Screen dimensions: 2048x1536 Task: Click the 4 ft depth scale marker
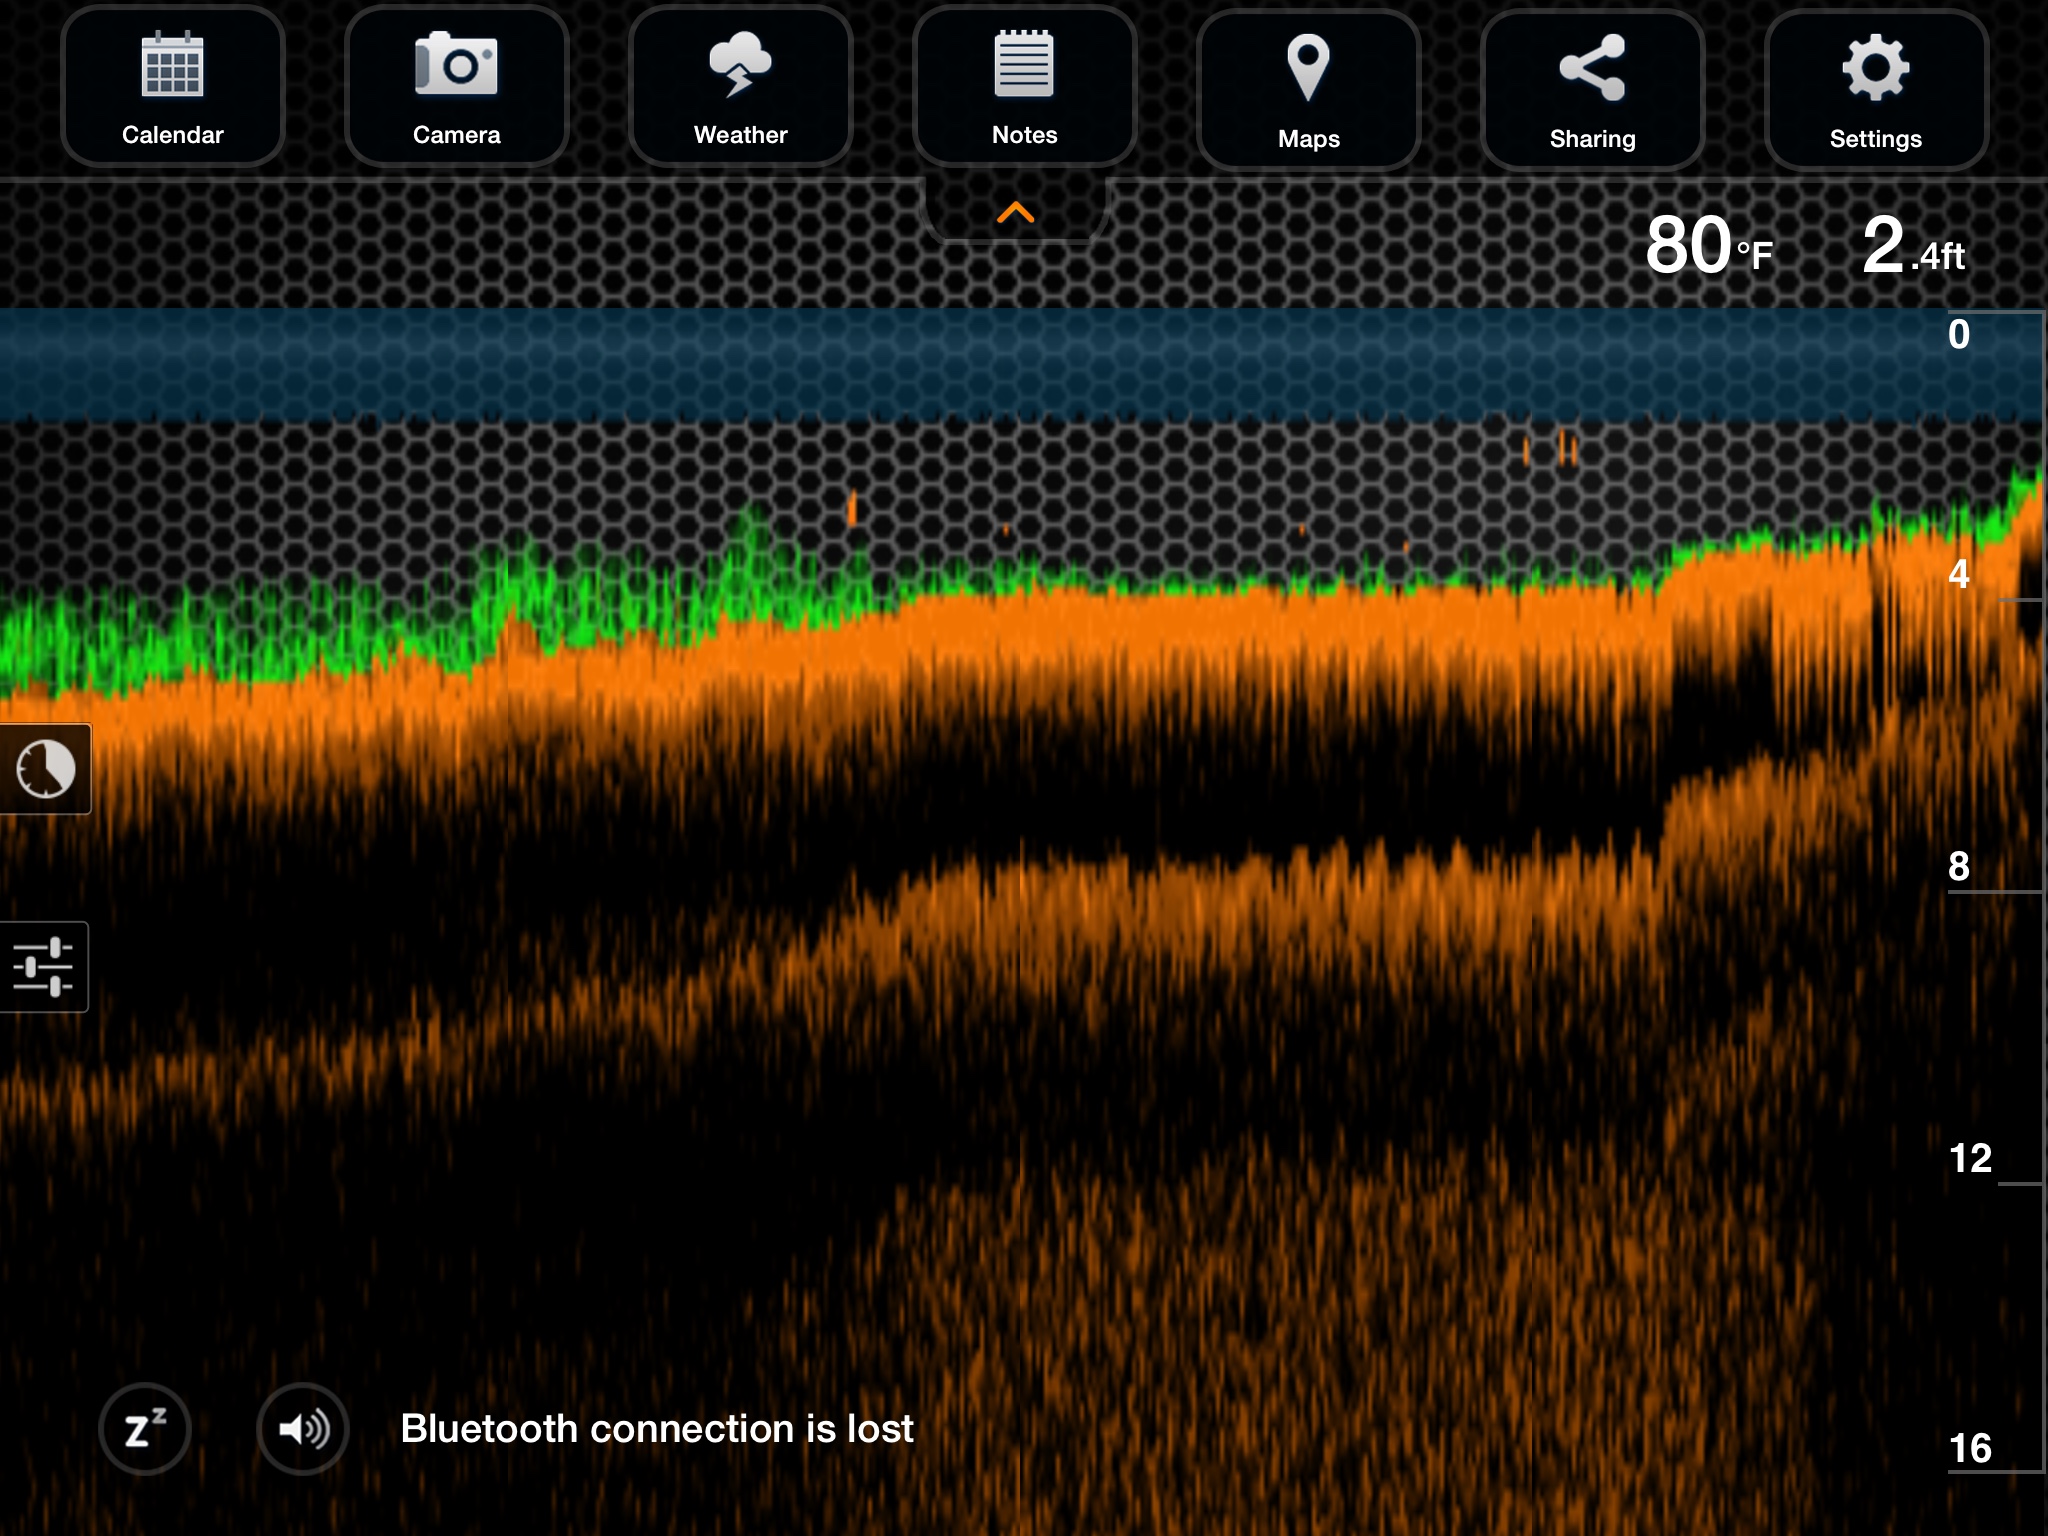1959,574
